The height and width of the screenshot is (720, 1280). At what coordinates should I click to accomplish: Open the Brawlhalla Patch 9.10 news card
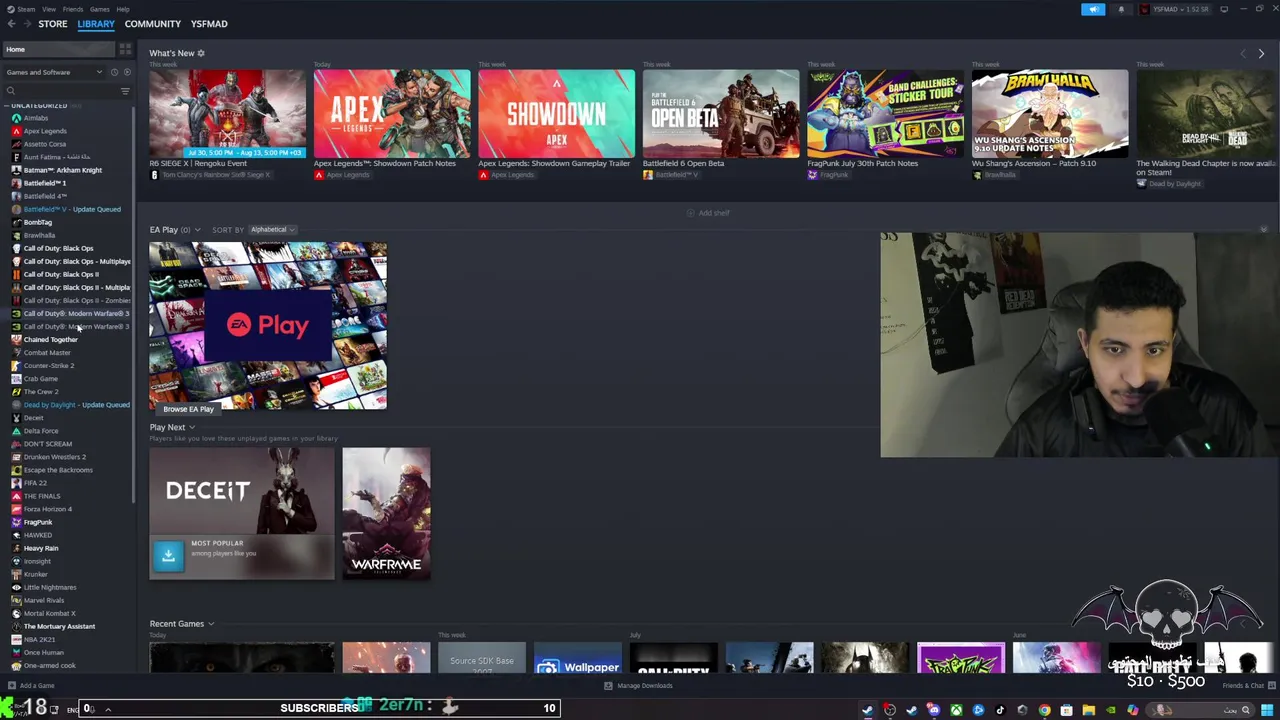pyautogui.click(x=1050, y=114)
